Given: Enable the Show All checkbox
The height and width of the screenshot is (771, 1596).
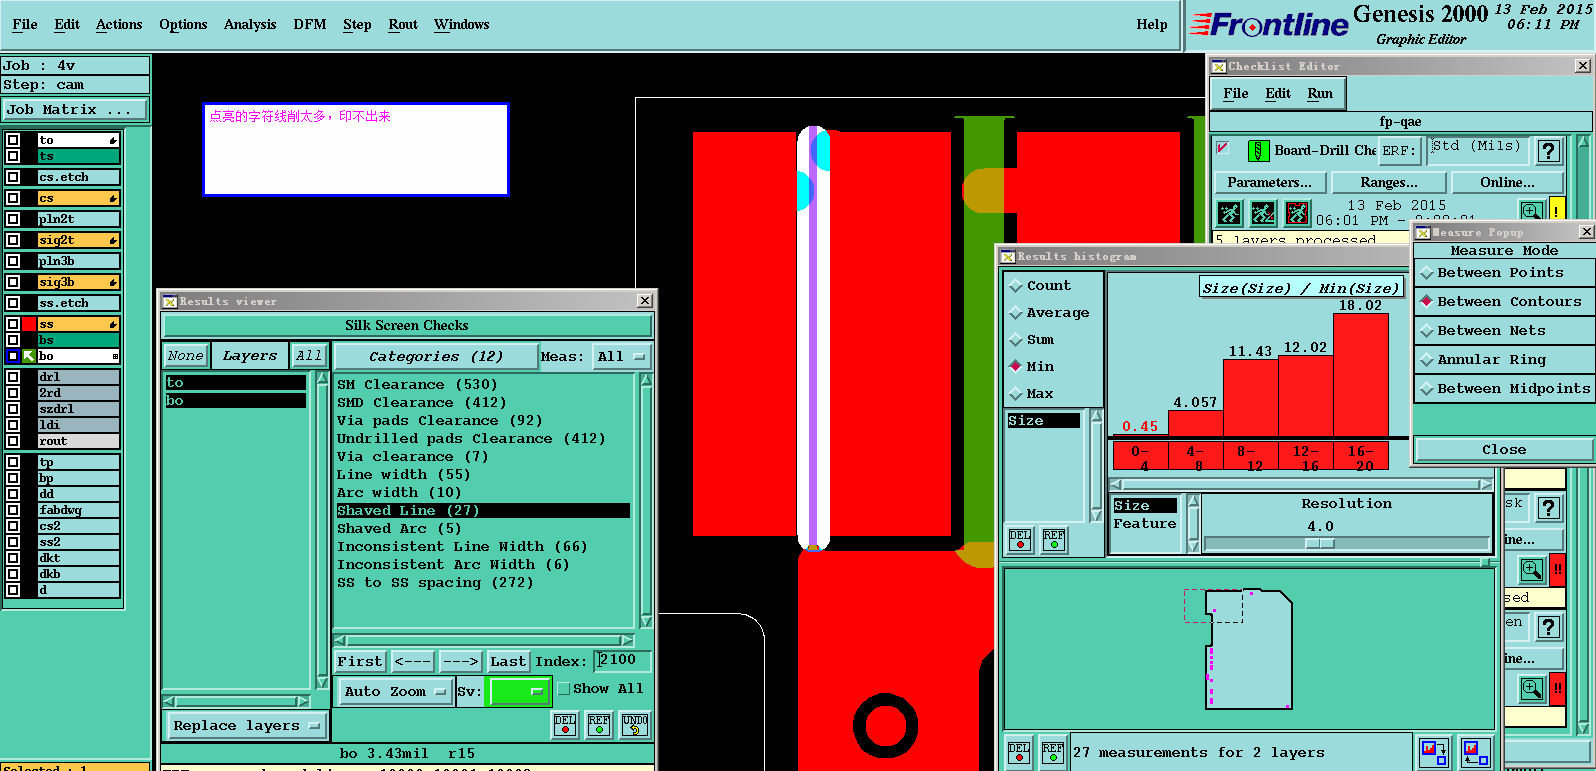Looking at the screenshot, I should (x=564, y=689).
